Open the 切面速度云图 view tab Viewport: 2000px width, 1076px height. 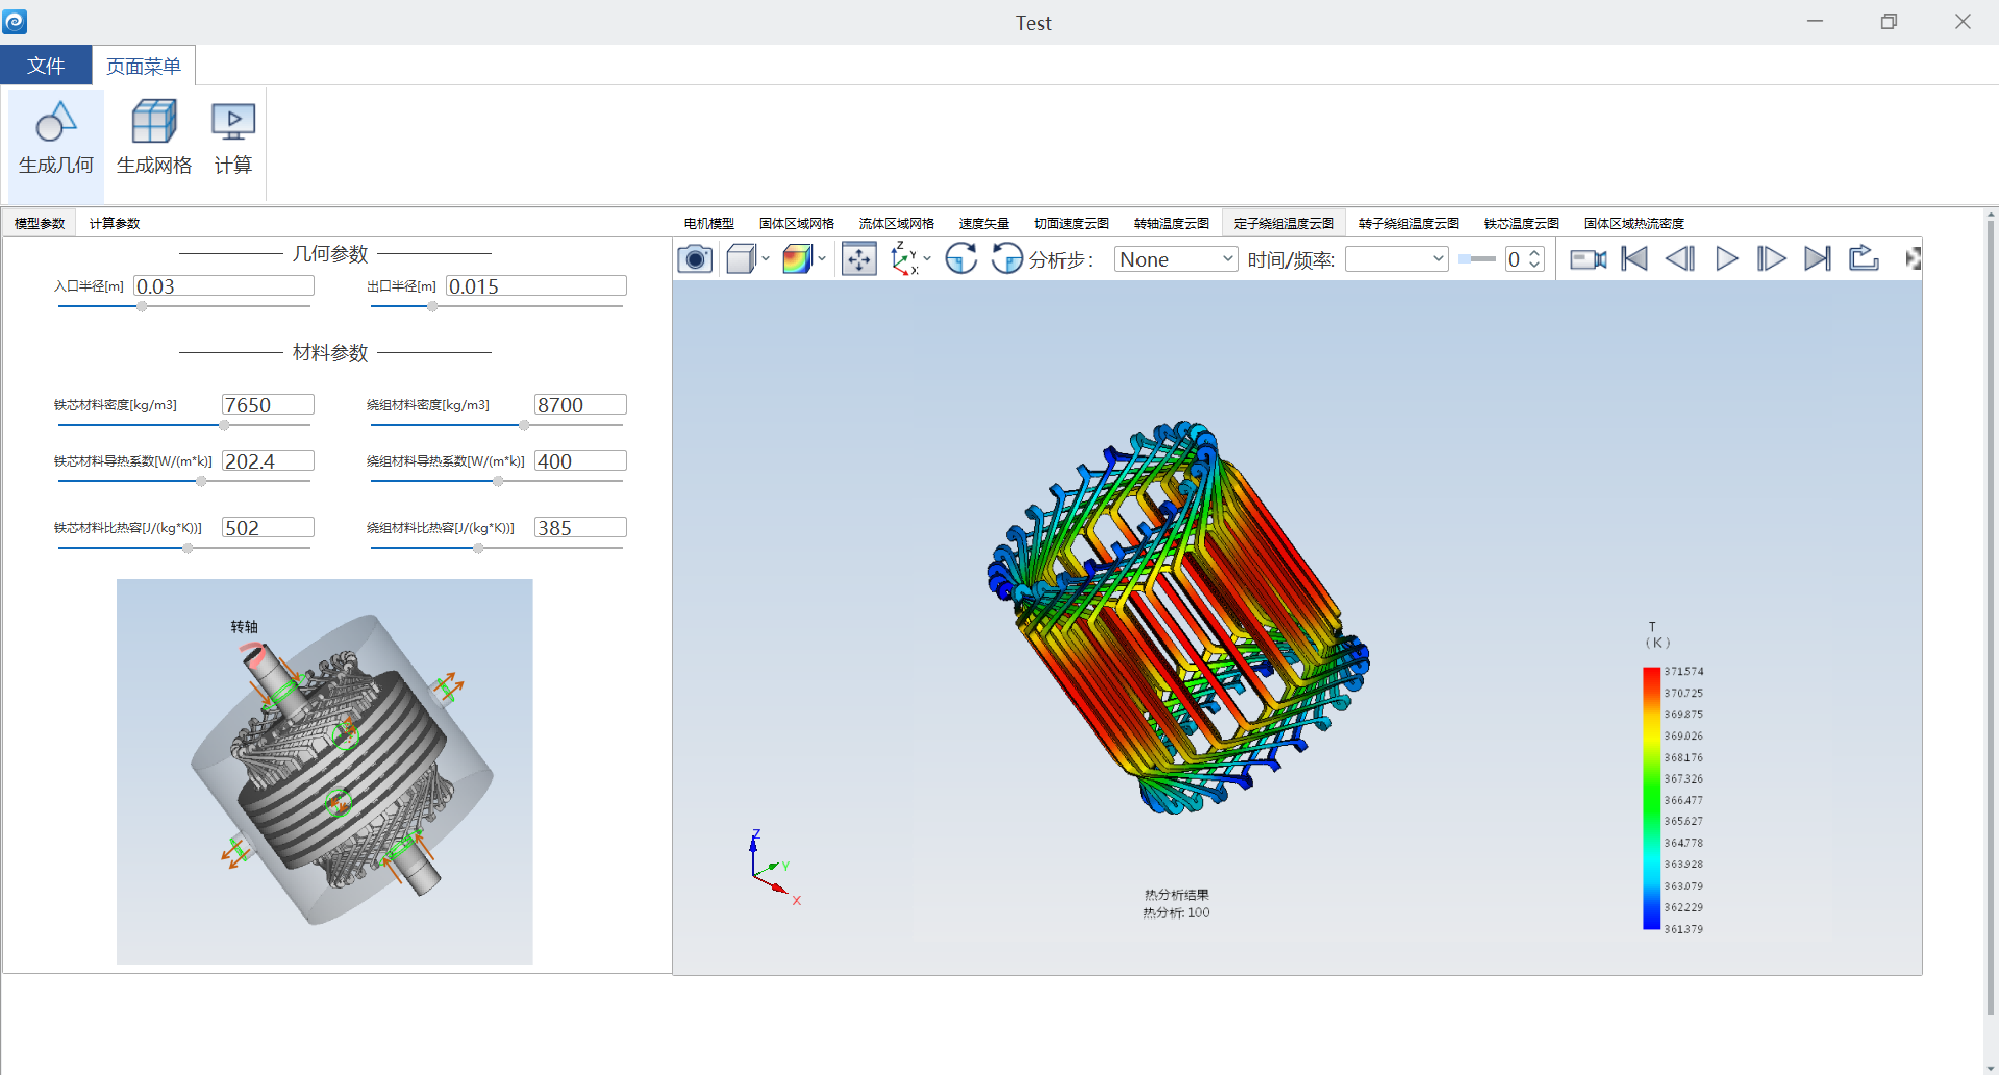click(1071, 223)
